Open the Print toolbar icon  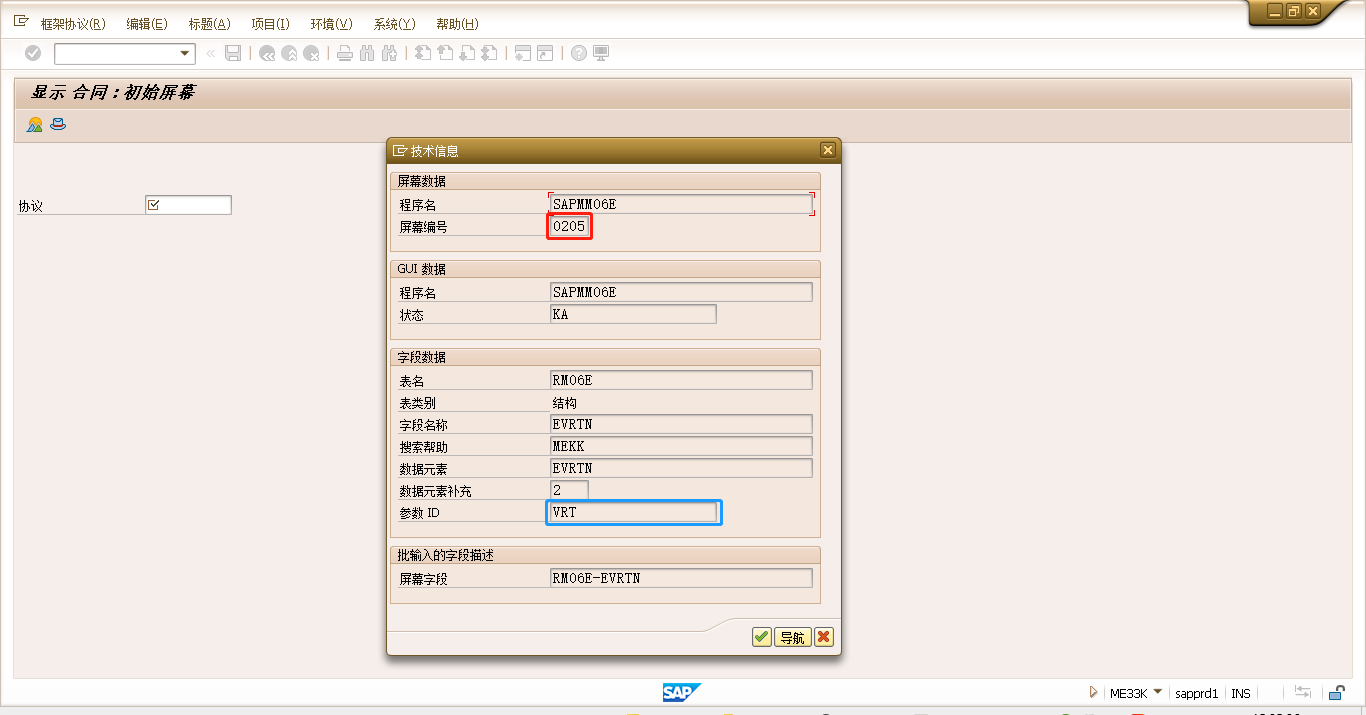(345, 53)
